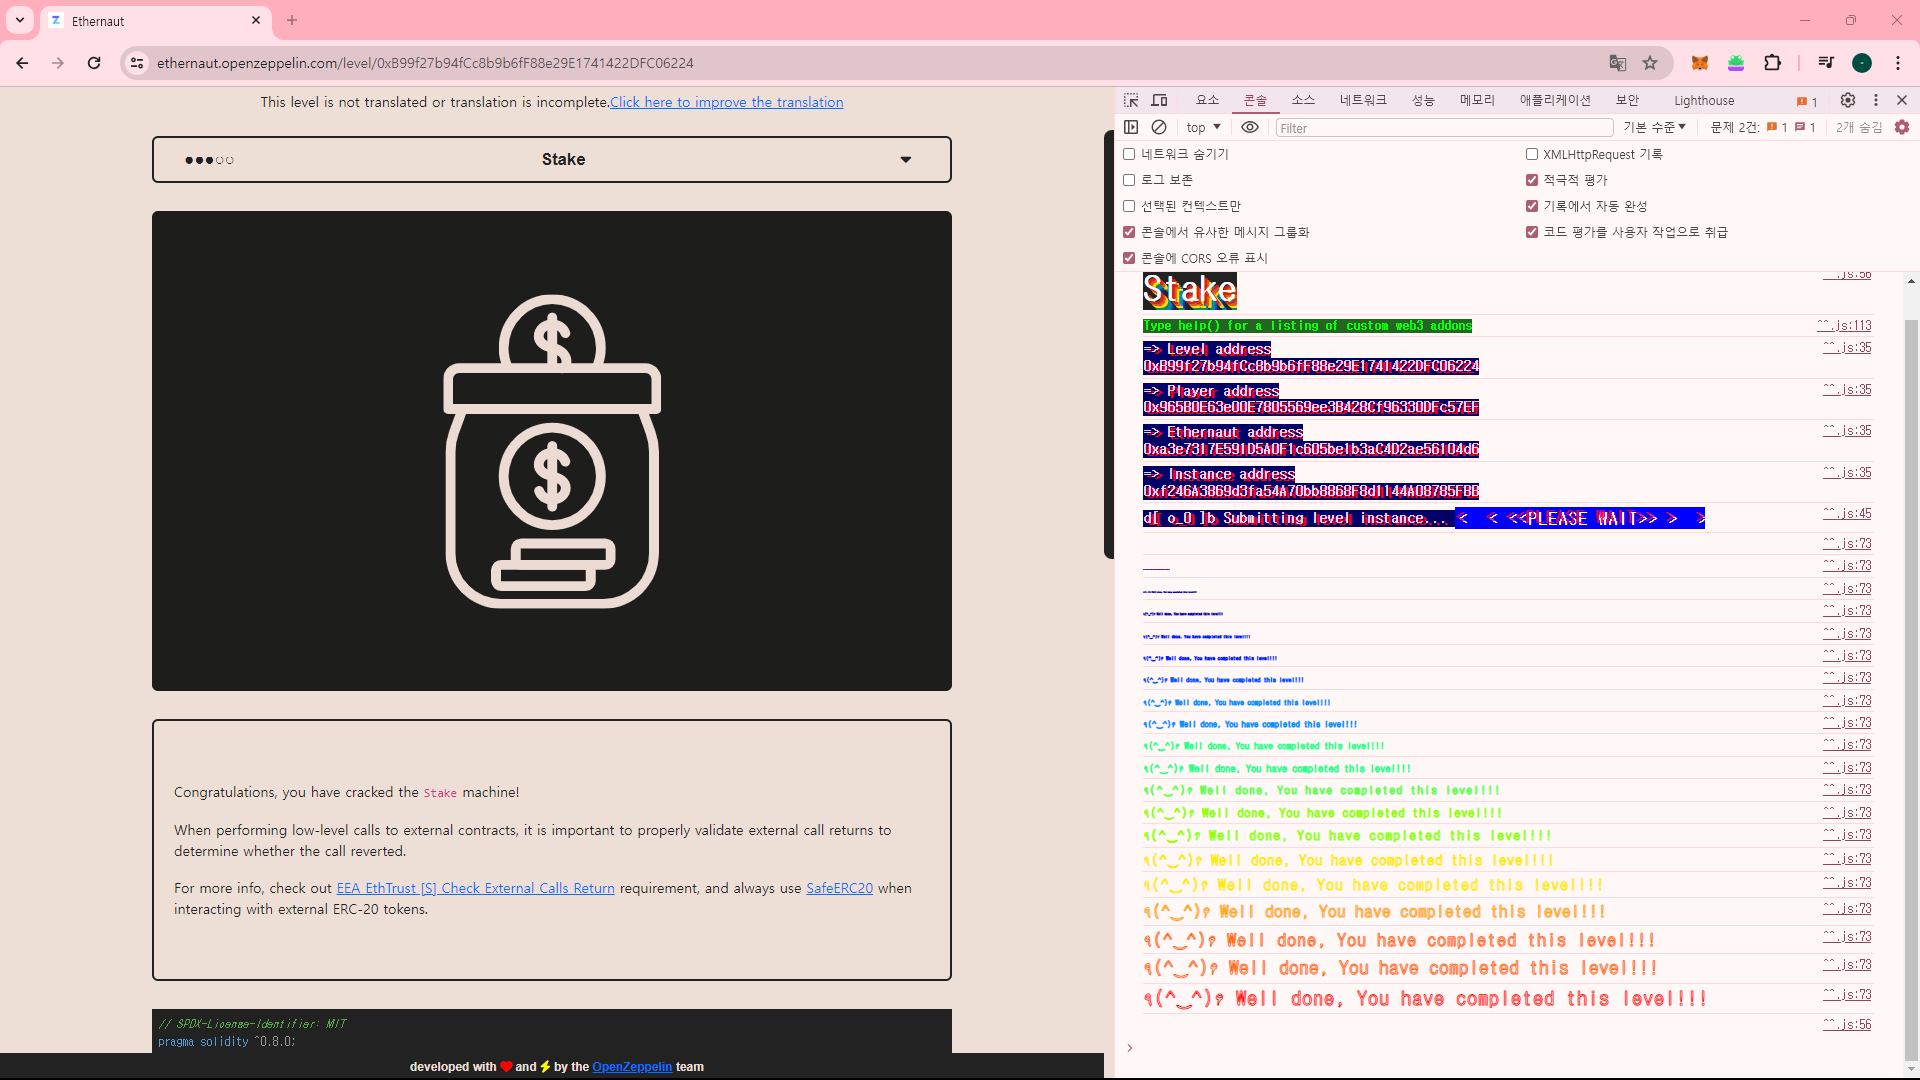Screen dimensions: 1920x1080
Task: Uncheck 콘솔에서 유사한 메시지 그룹화
Action: (x=1129, y=232)
